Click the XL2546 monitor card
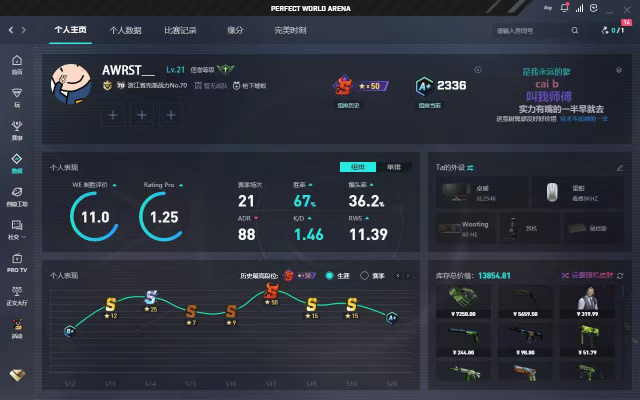 pos(482,193)
